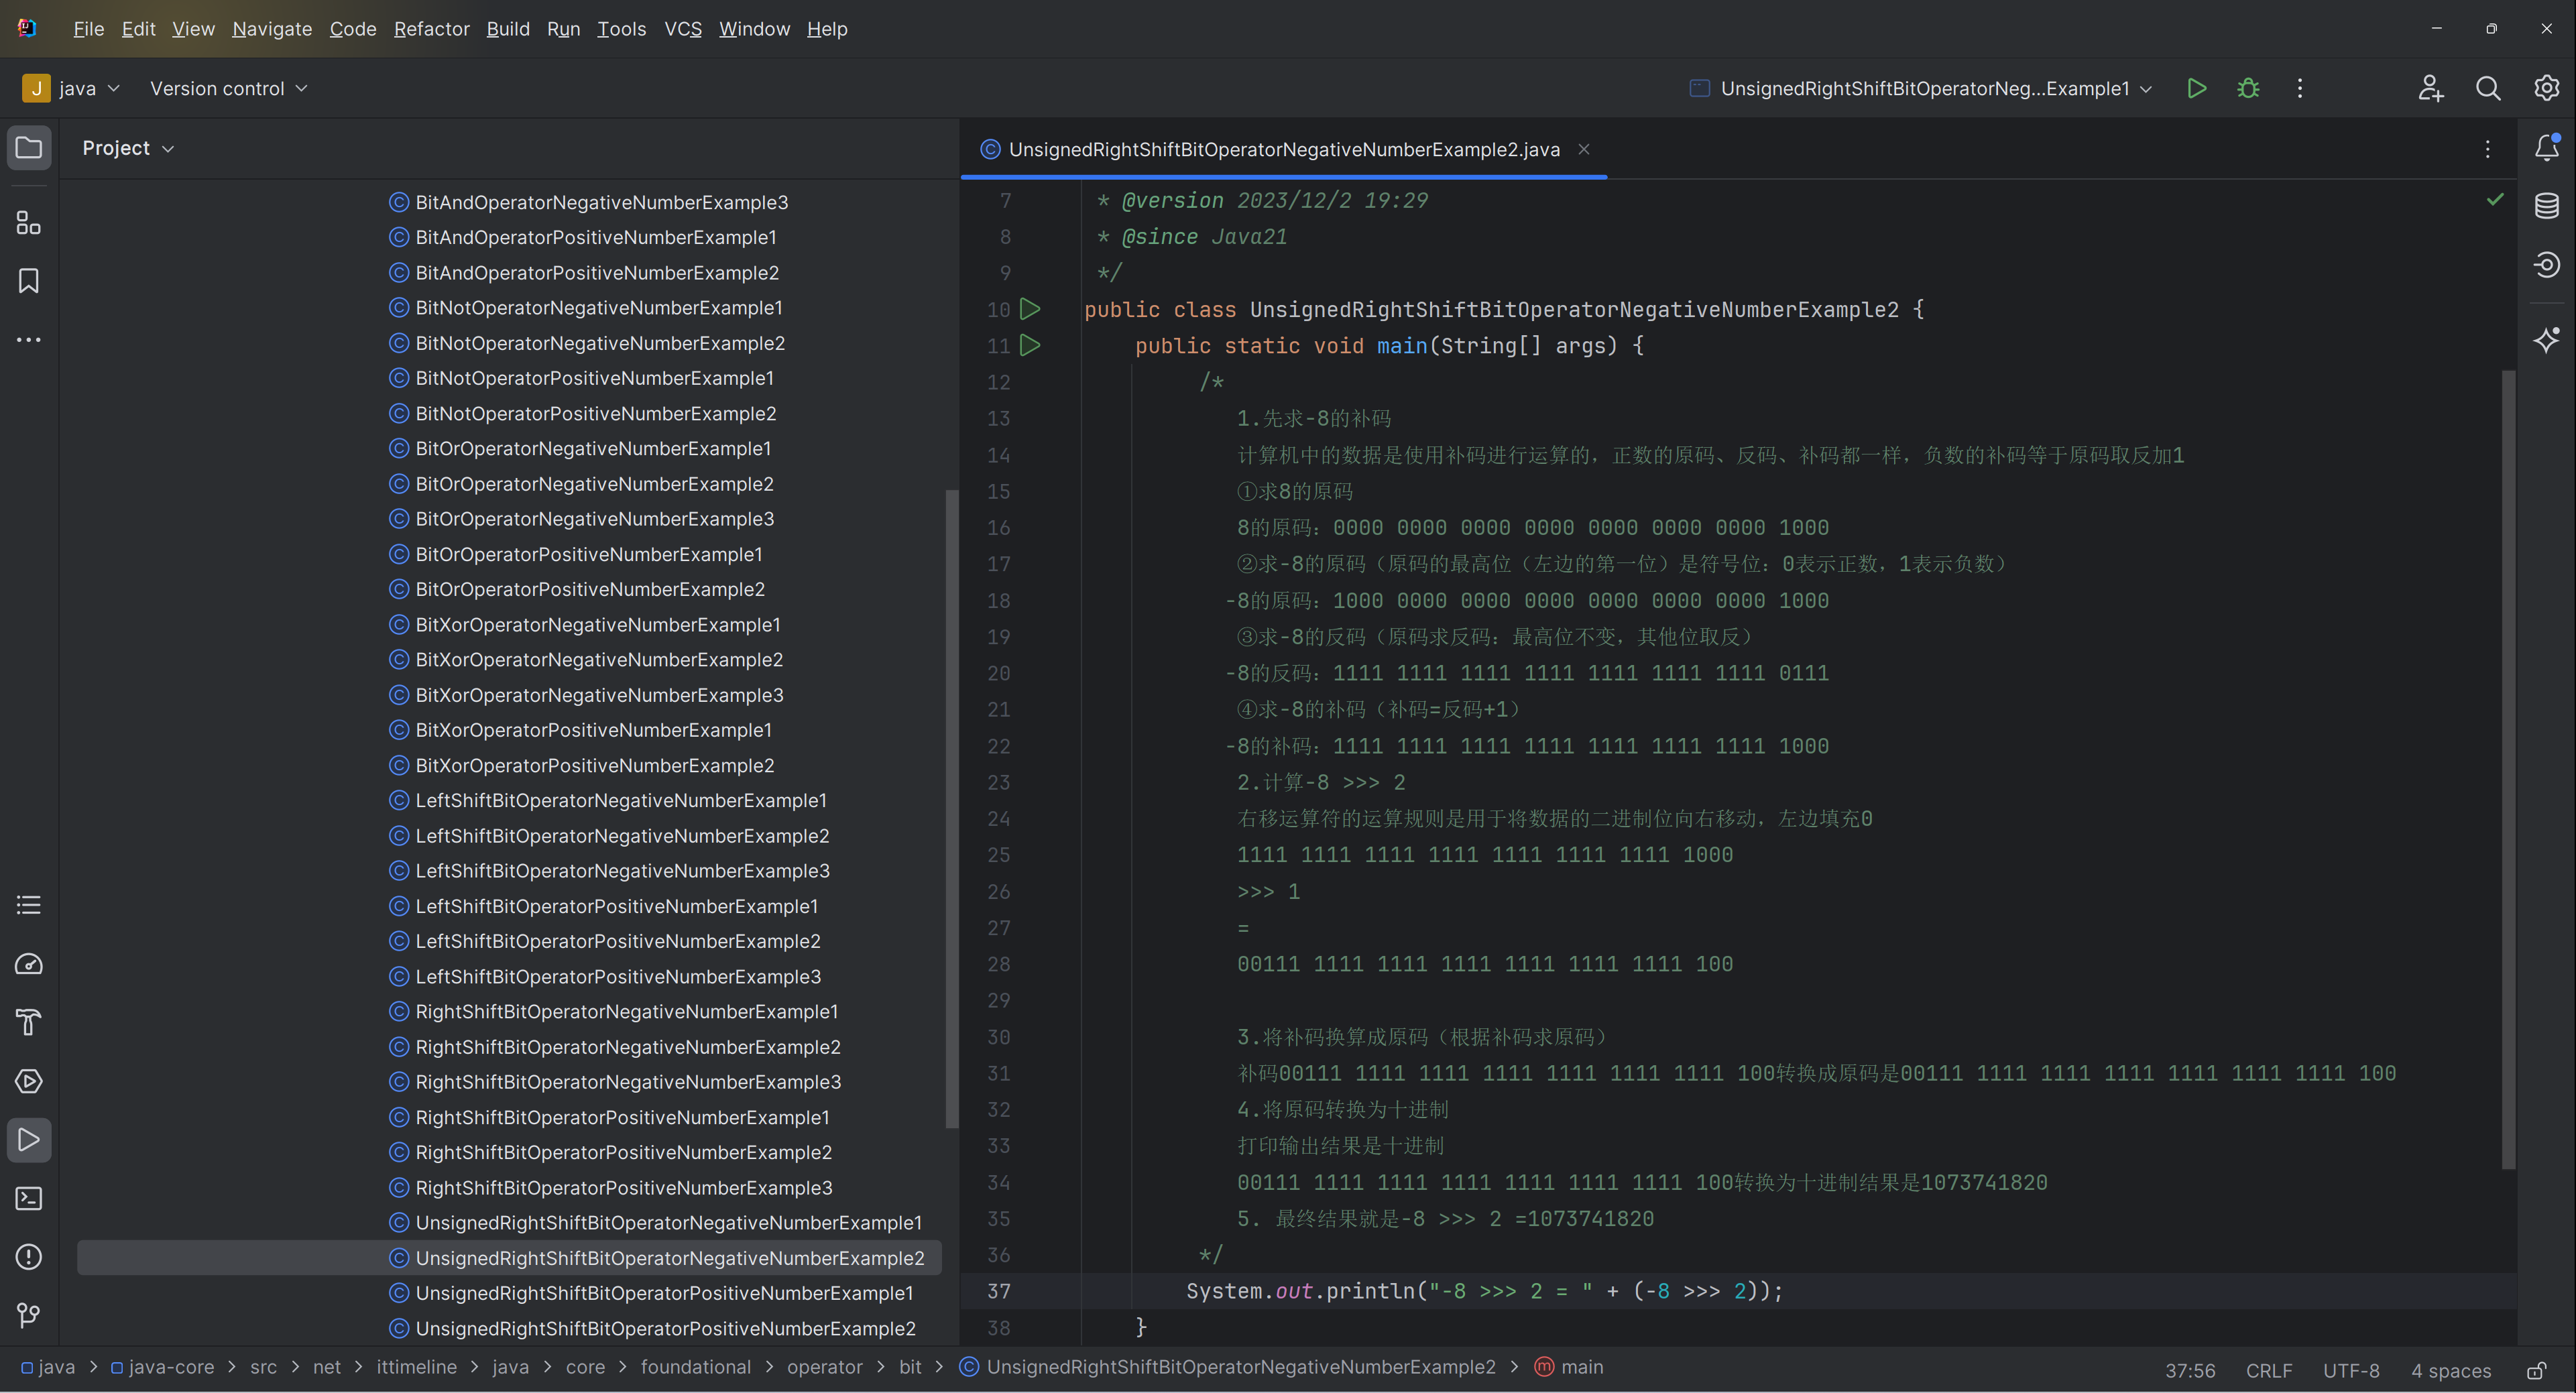2576x1393 pixels.
Task: Open the Structure tool window icon
Action: [29, 222]
